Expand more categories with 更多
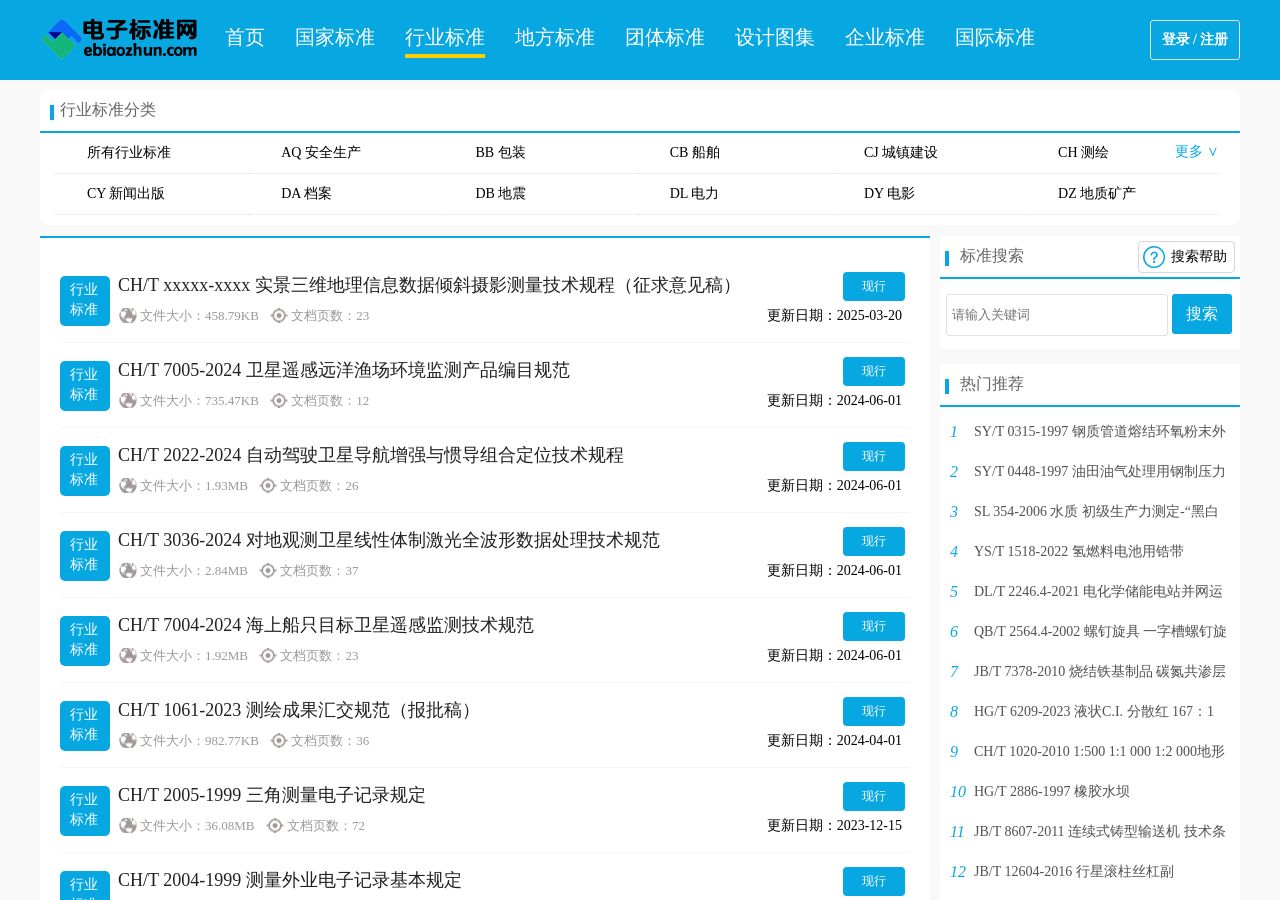Viewport: 1280px width, 900px height. [1196, 152]
